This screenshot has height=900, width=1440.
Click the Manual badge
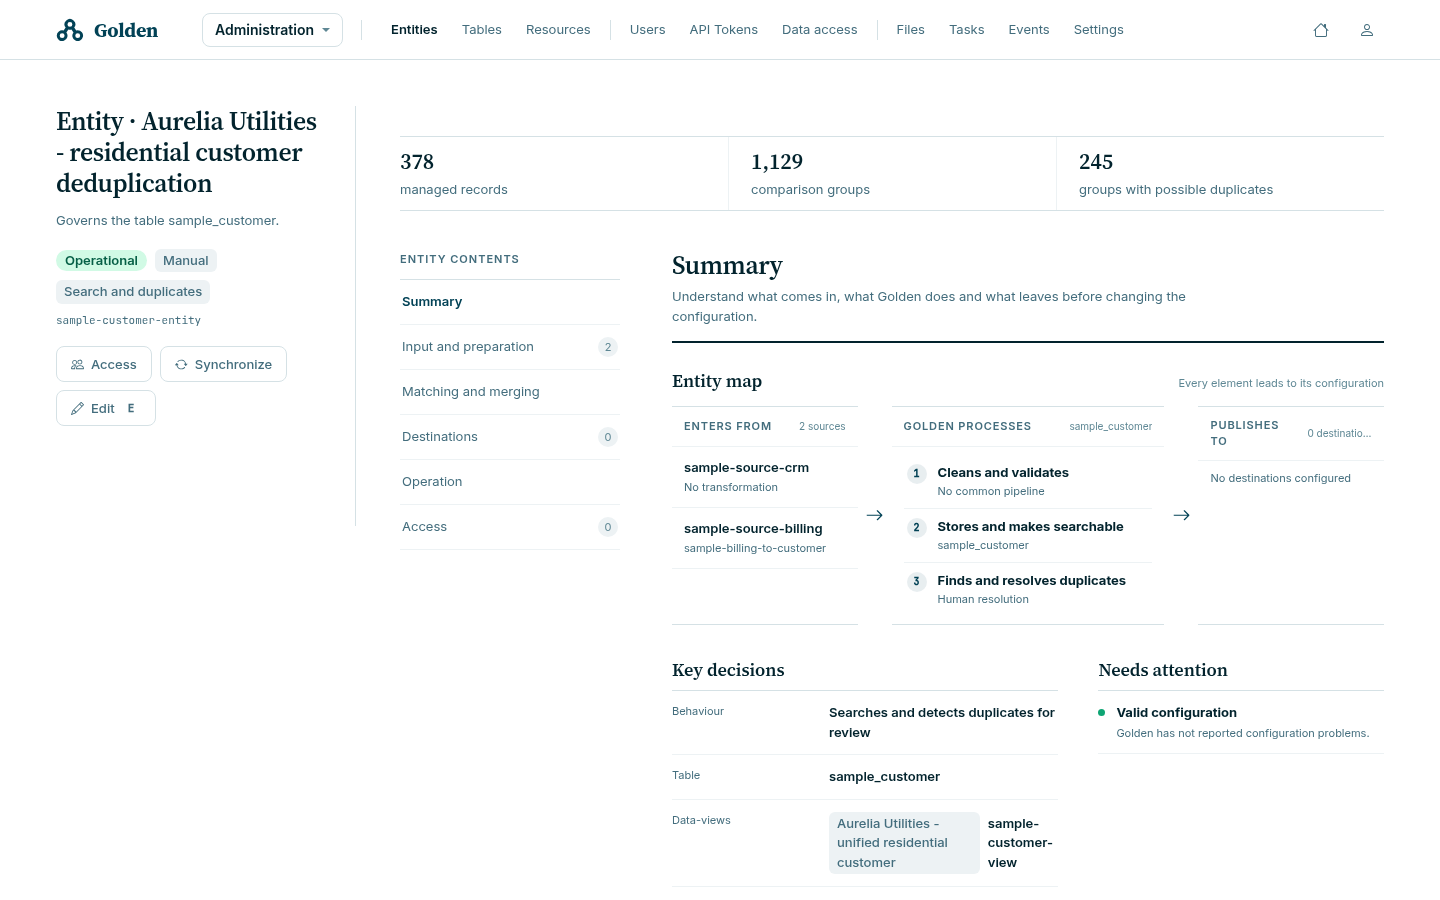[186, 261]
